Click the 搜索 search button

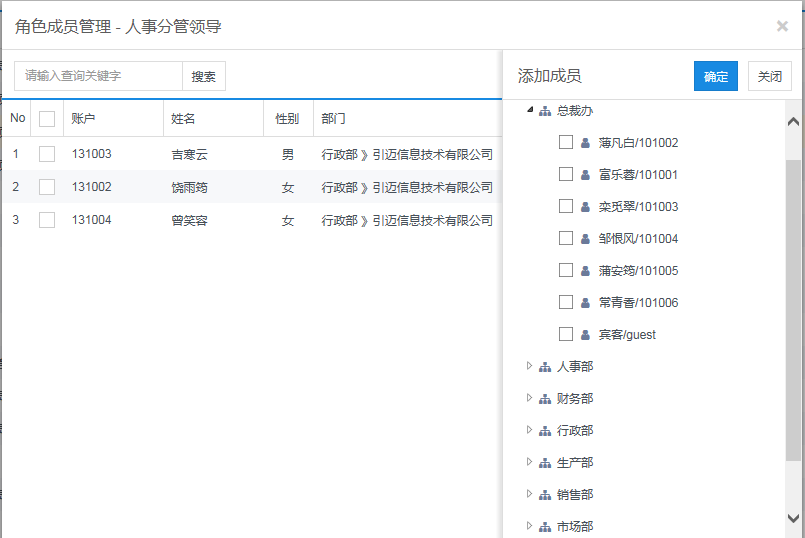204,76
